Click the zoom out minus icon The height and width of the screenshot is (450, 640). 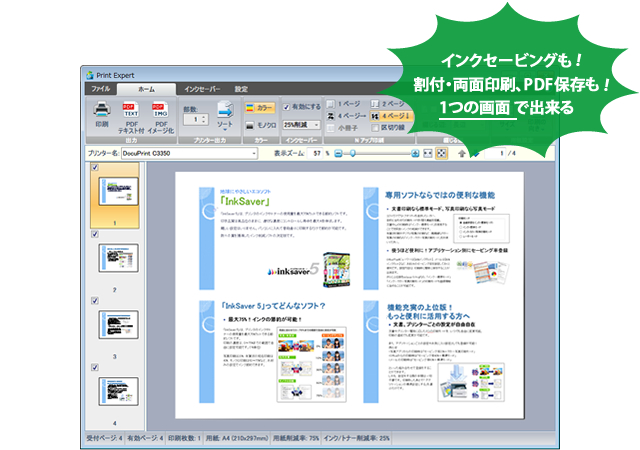click(338, 154)
